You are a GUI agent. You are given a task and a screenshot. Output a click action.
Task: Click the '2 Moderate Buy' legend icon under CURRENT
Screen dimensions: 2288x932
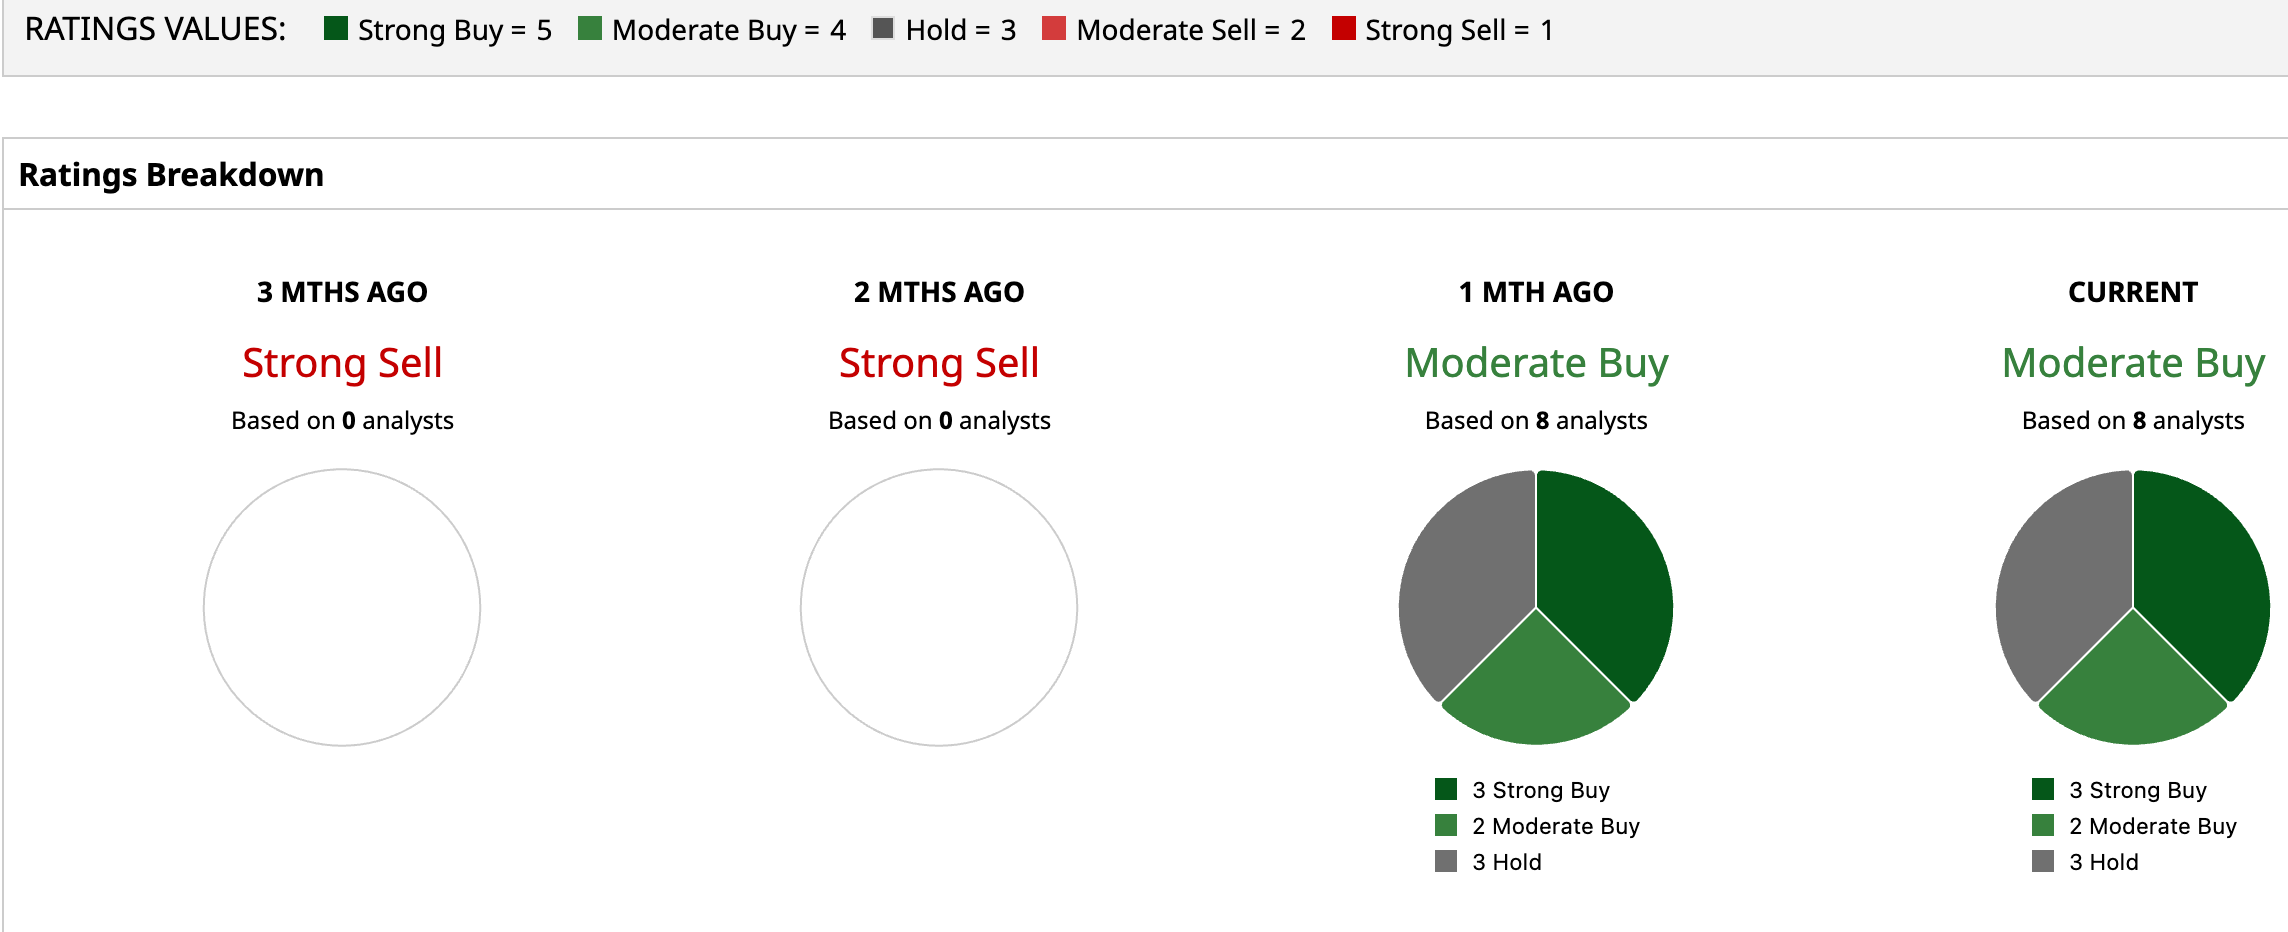tap(2043, 826)
